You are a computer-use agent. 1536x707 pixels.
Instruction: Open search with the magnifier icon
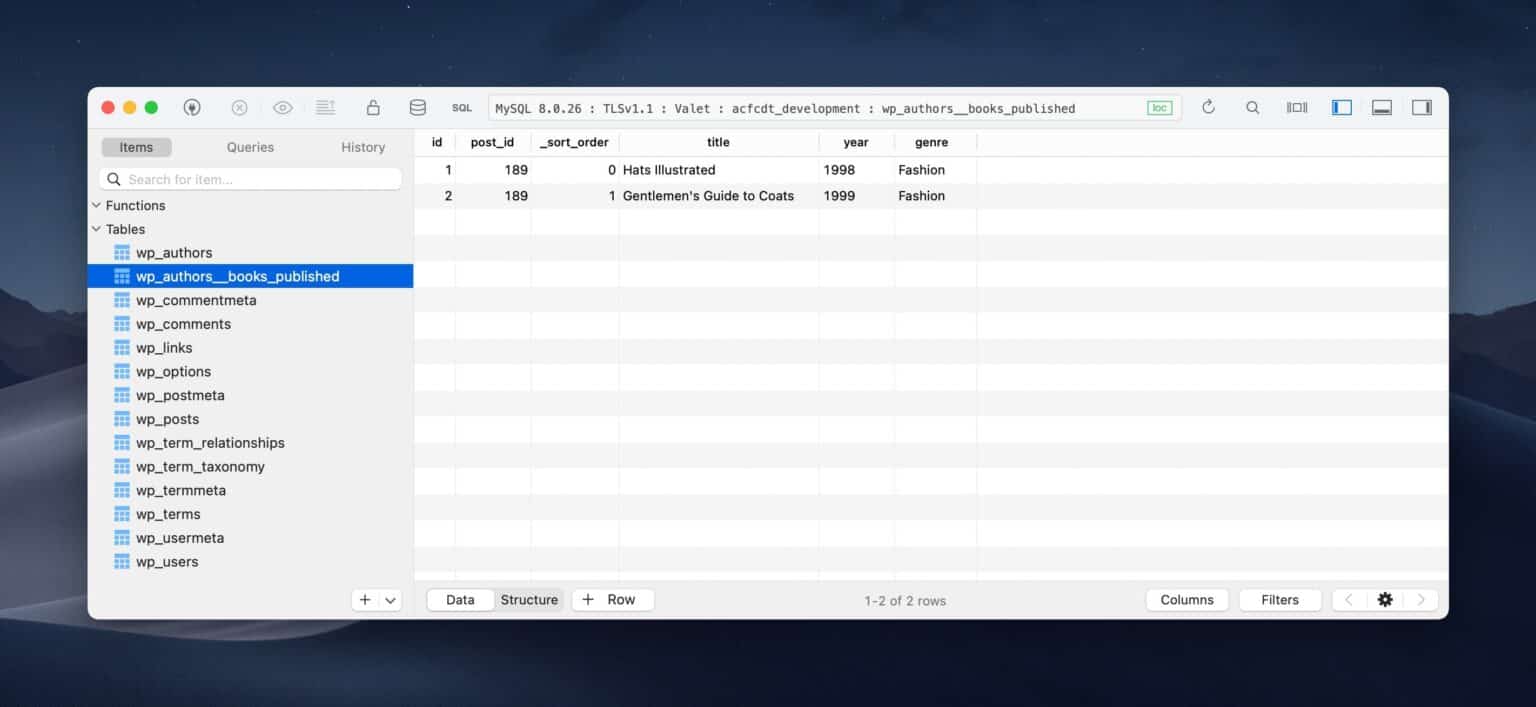pyautogui.click(x=1252, y=107)
